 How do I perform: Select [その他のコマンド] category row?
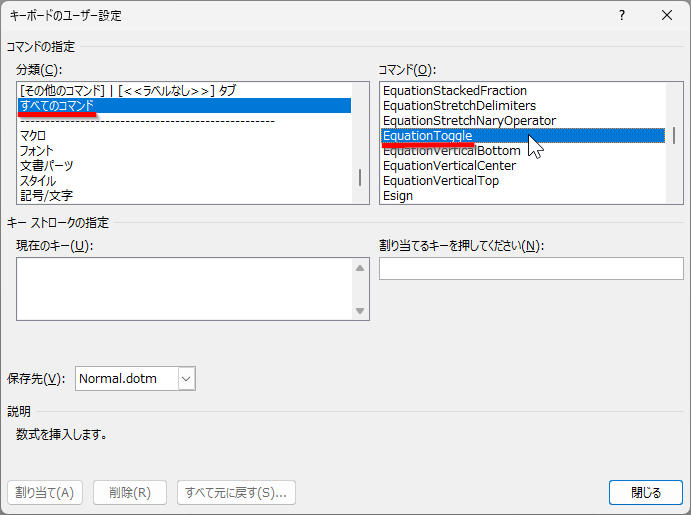coord(185,90)
